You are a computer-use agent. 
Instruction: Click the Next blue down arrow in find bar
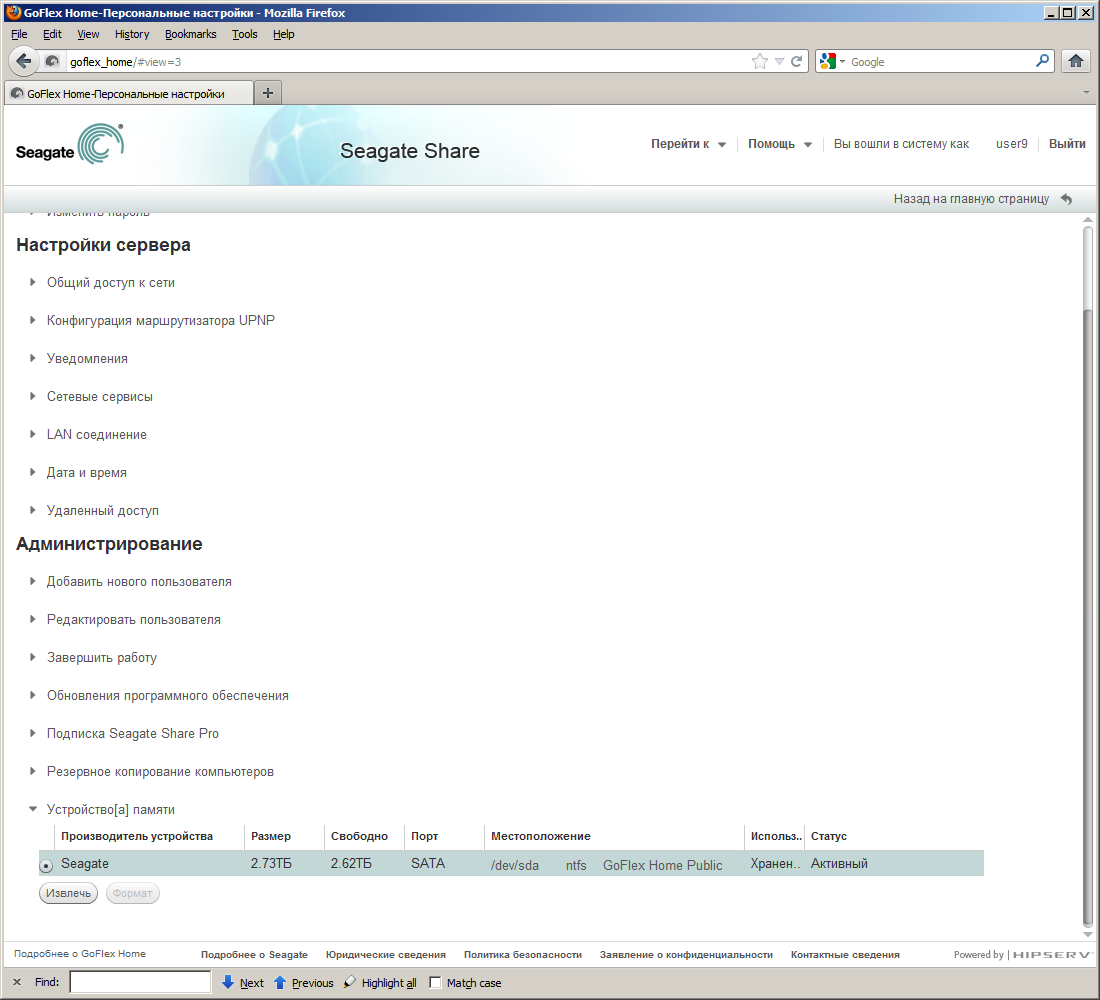point(227,982)
